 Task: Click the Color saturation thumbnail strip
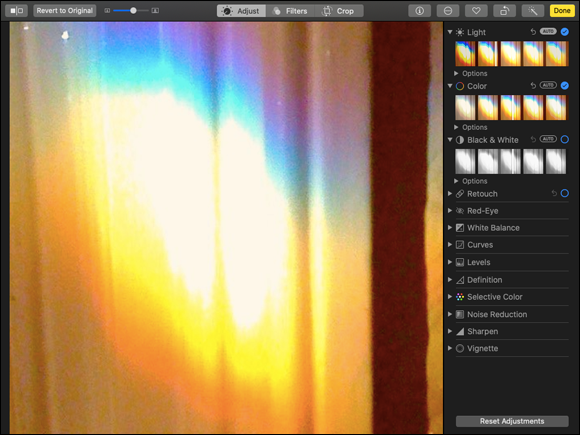[511, 108]
